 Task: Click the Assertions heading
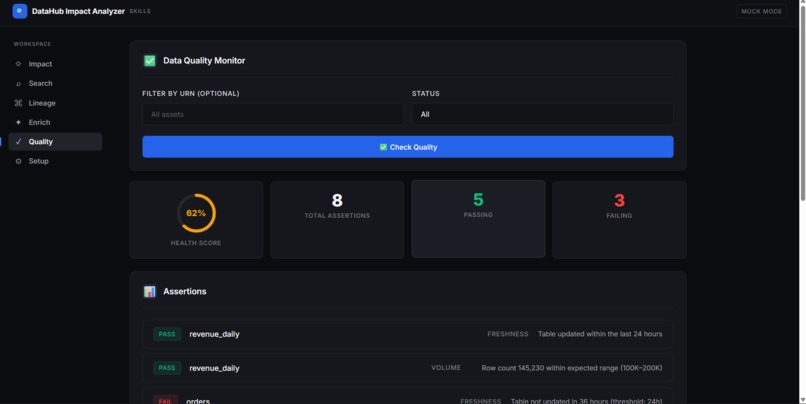pyautogui.click(x=185, y=291)
